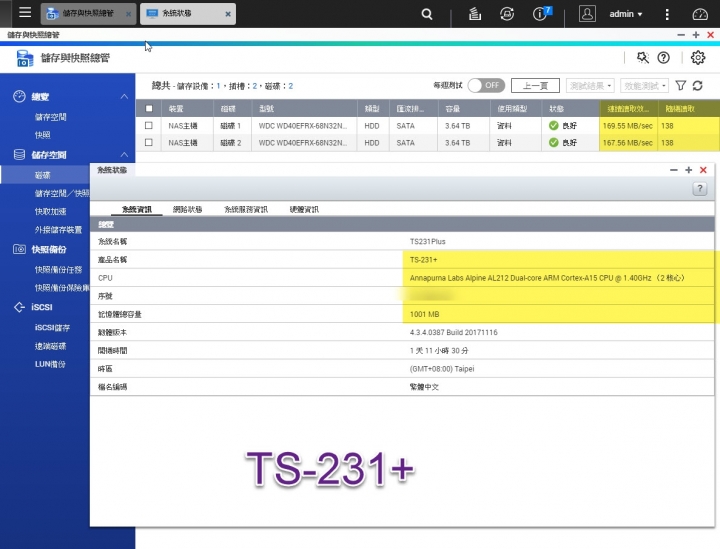This screenshot has width=720, height=549.
Task: Open Cache Acceleration sidebar item
Action: [51, 211]
